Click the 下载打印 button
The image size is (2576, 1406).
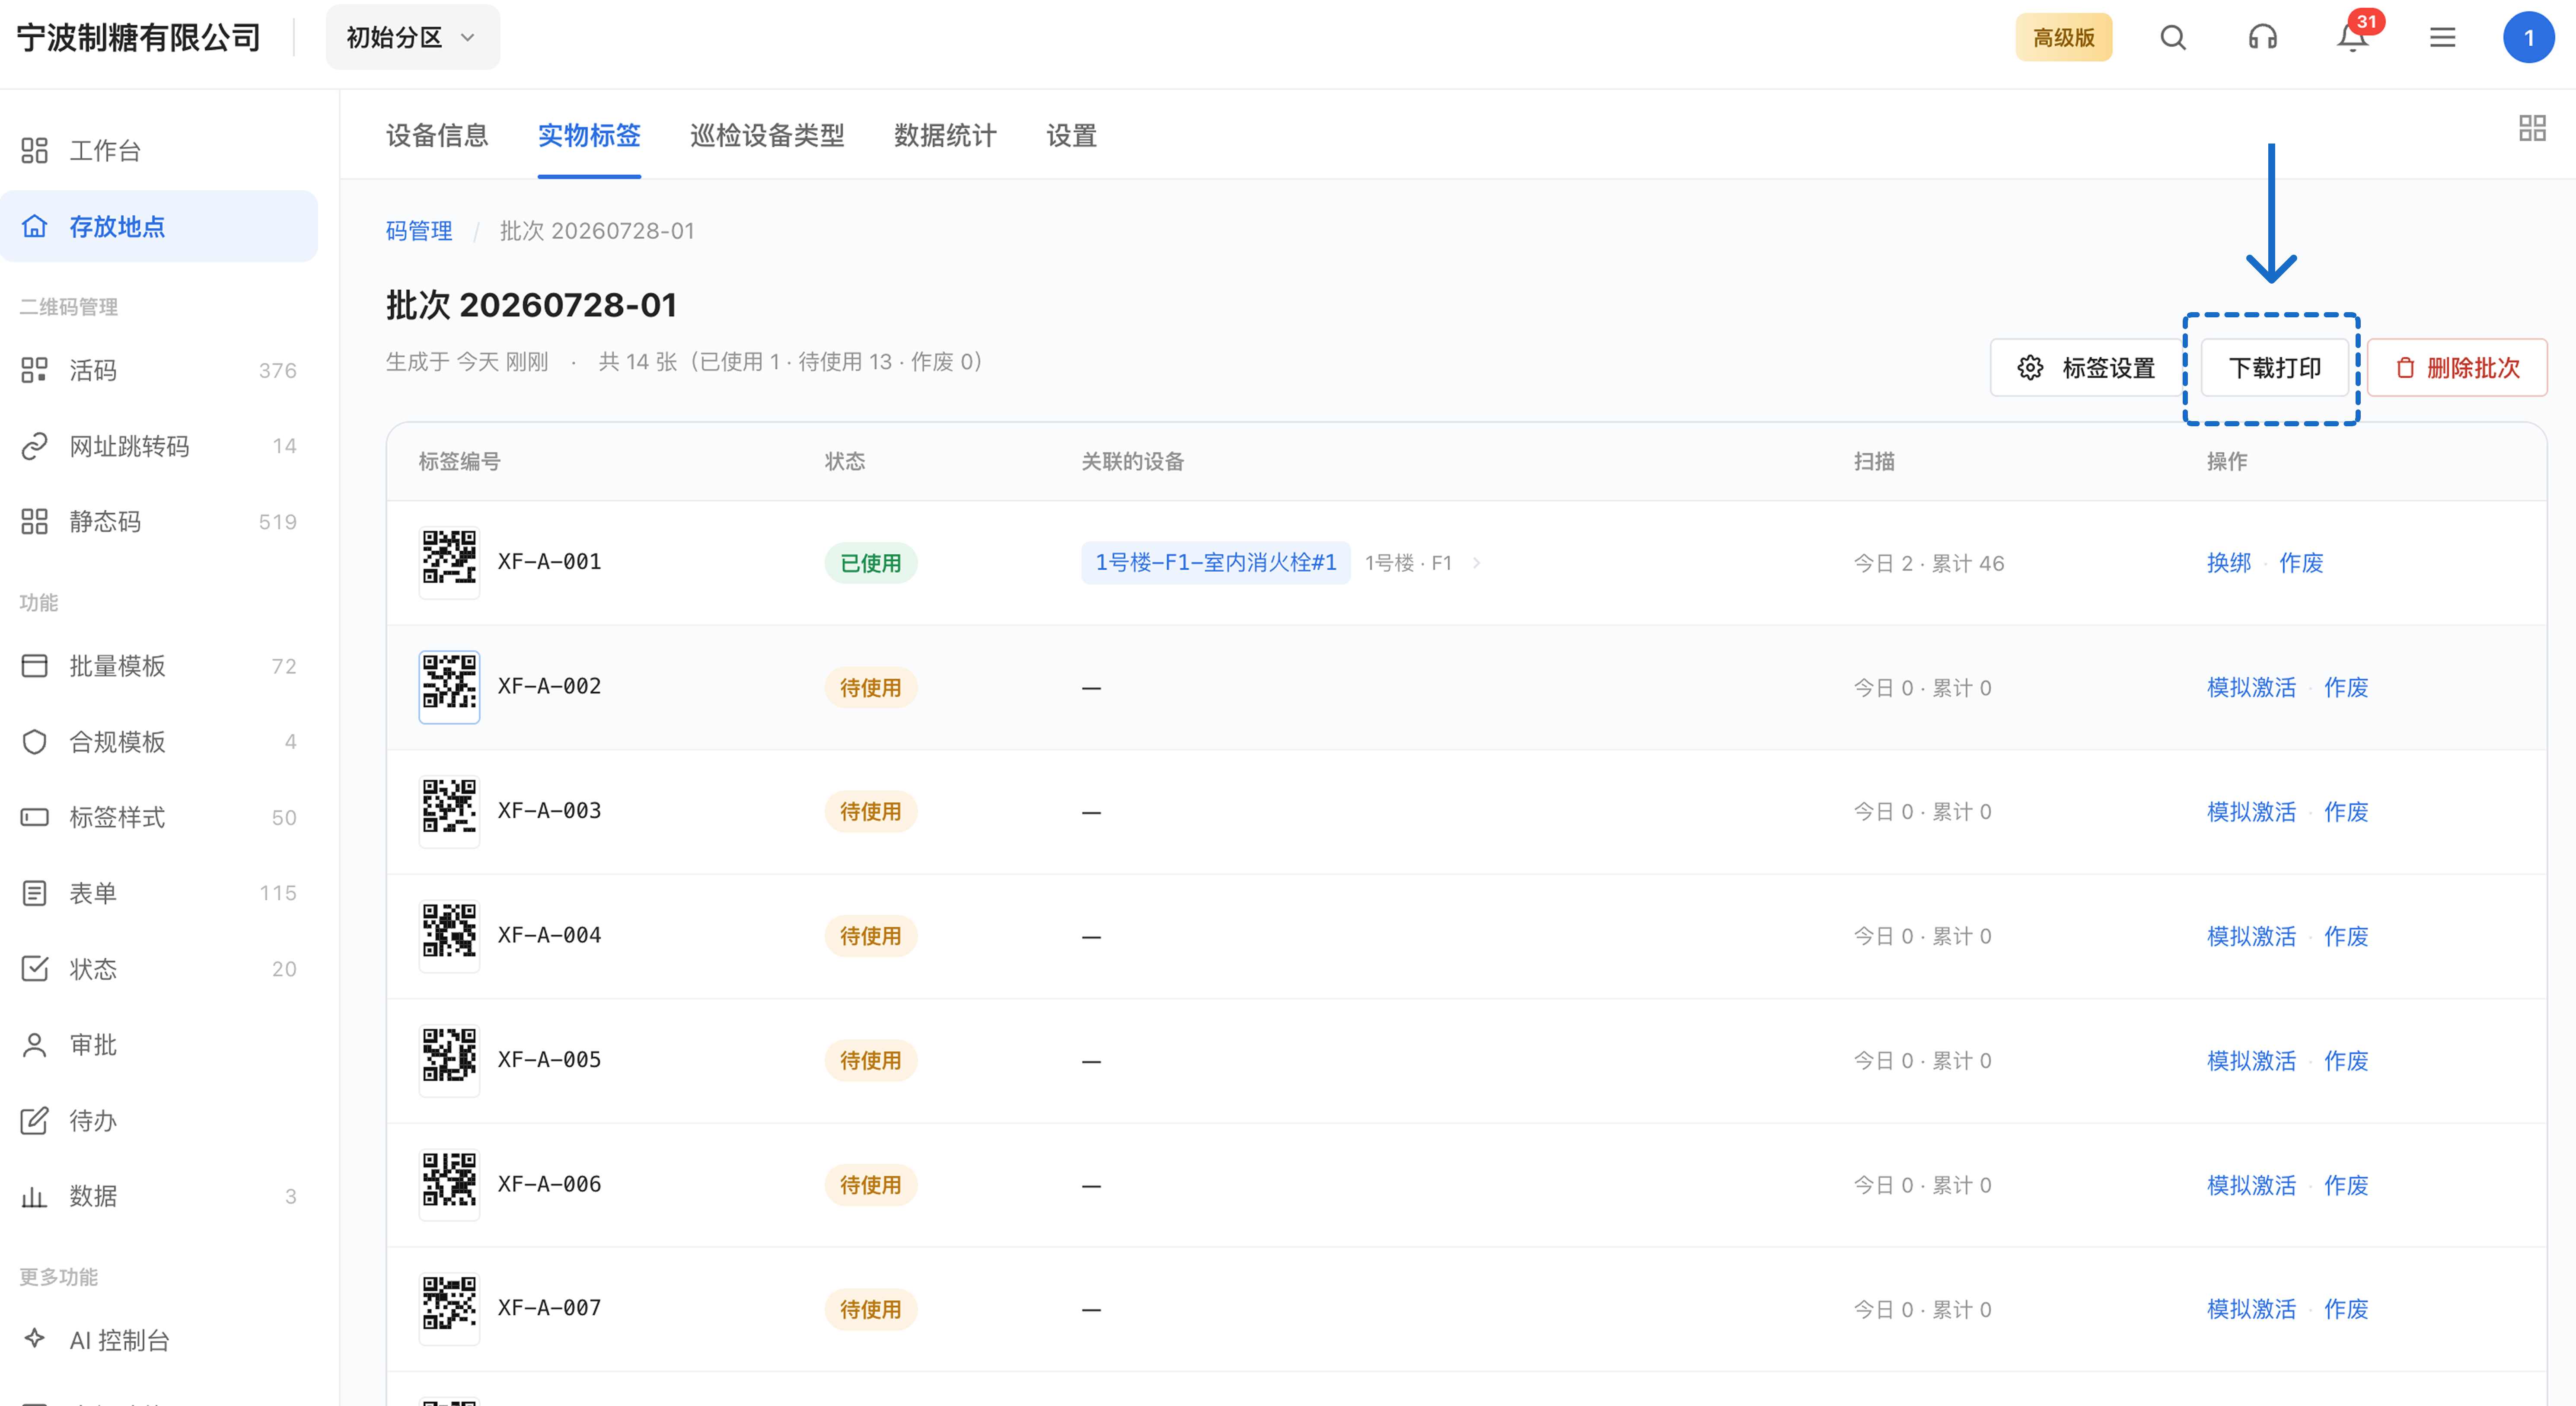2275,368
